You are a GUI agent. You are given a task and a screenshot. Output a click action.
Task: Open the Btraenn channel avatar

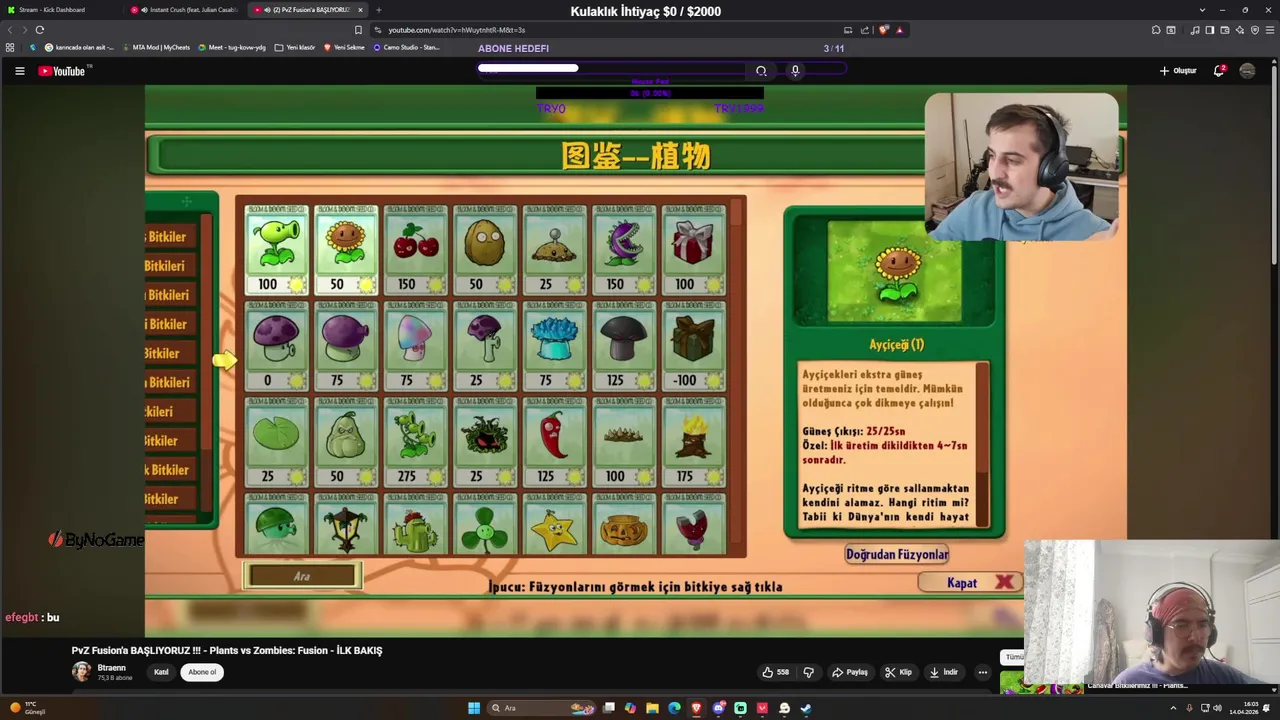click(x=81, y=672)
